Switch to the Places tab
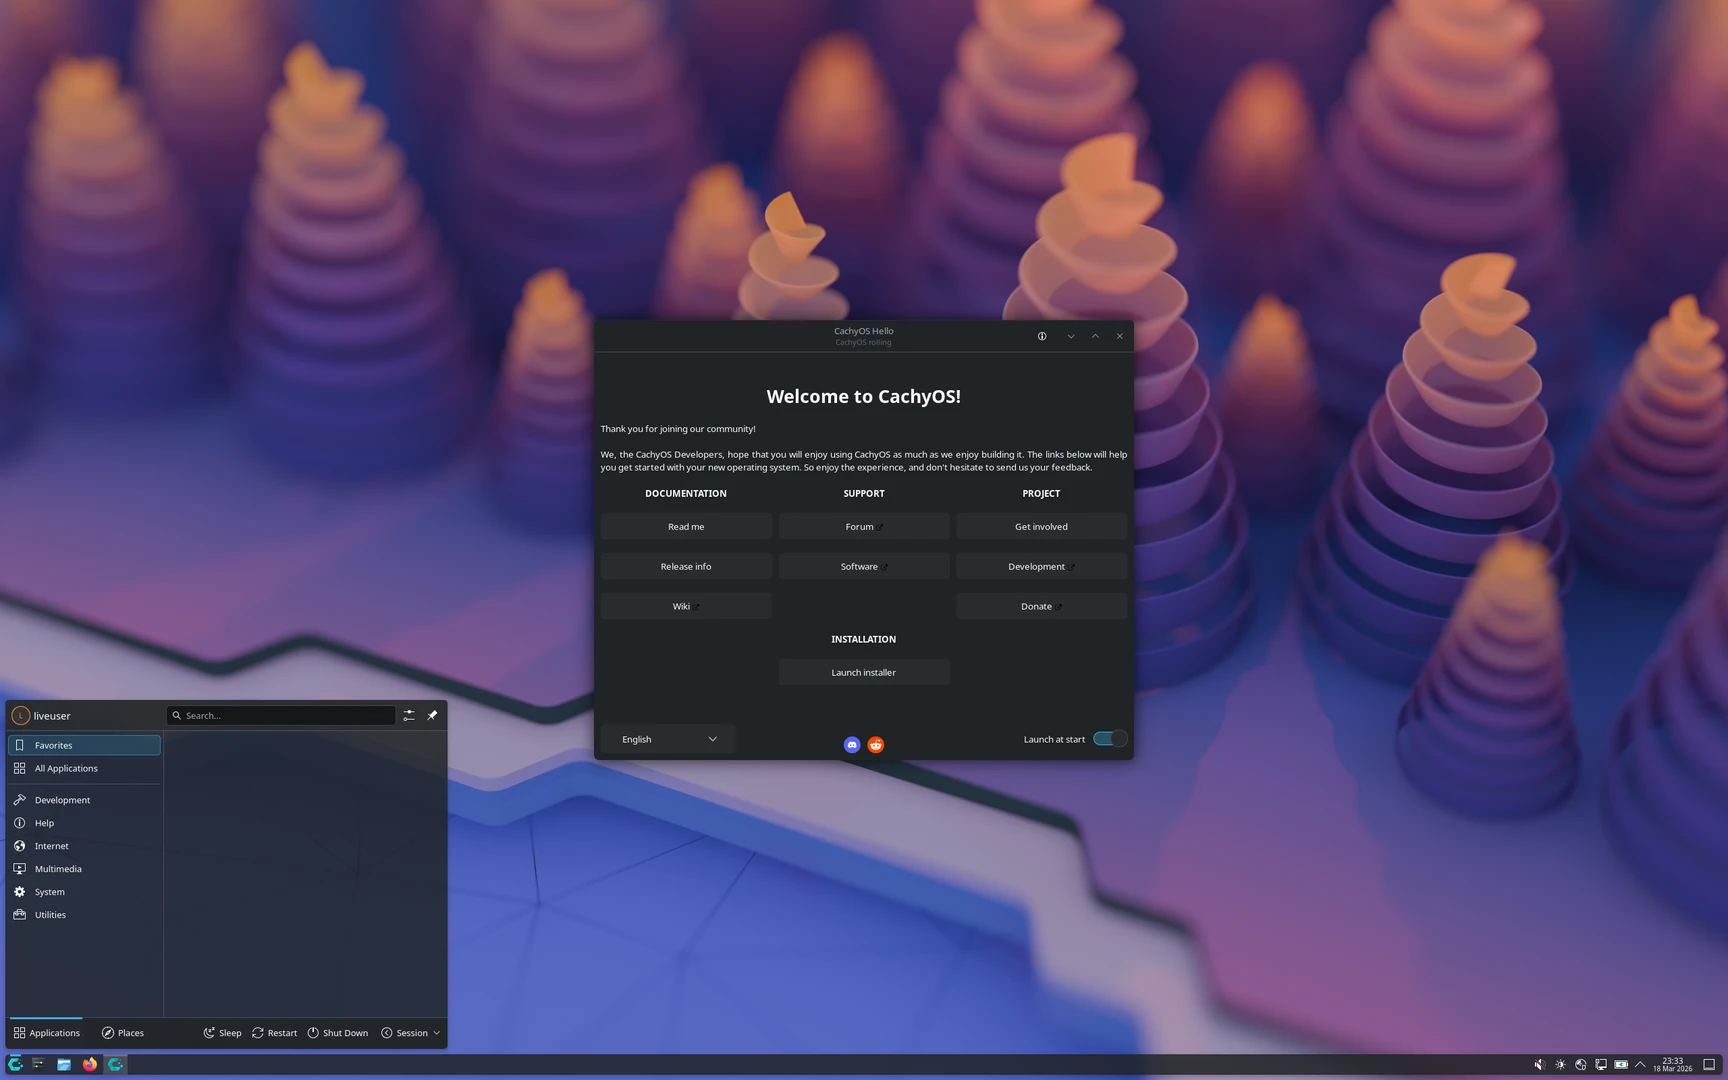Viewport: 1728px width, 1080px height. click(122, 1033)
